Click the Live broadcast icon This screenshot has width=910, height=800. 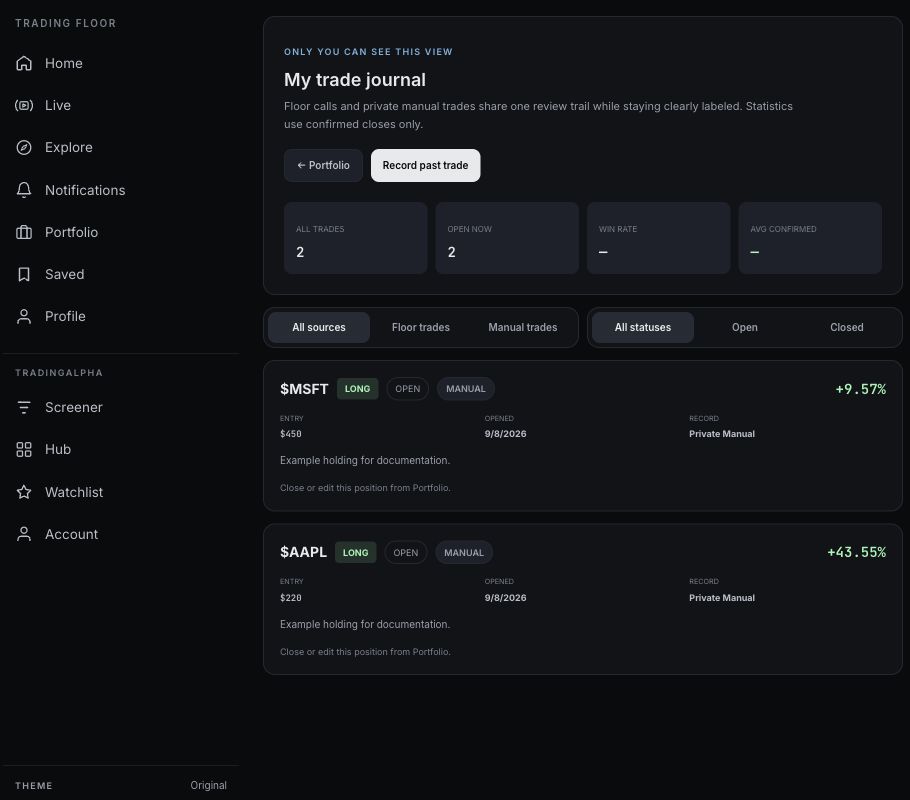(24, 105)
